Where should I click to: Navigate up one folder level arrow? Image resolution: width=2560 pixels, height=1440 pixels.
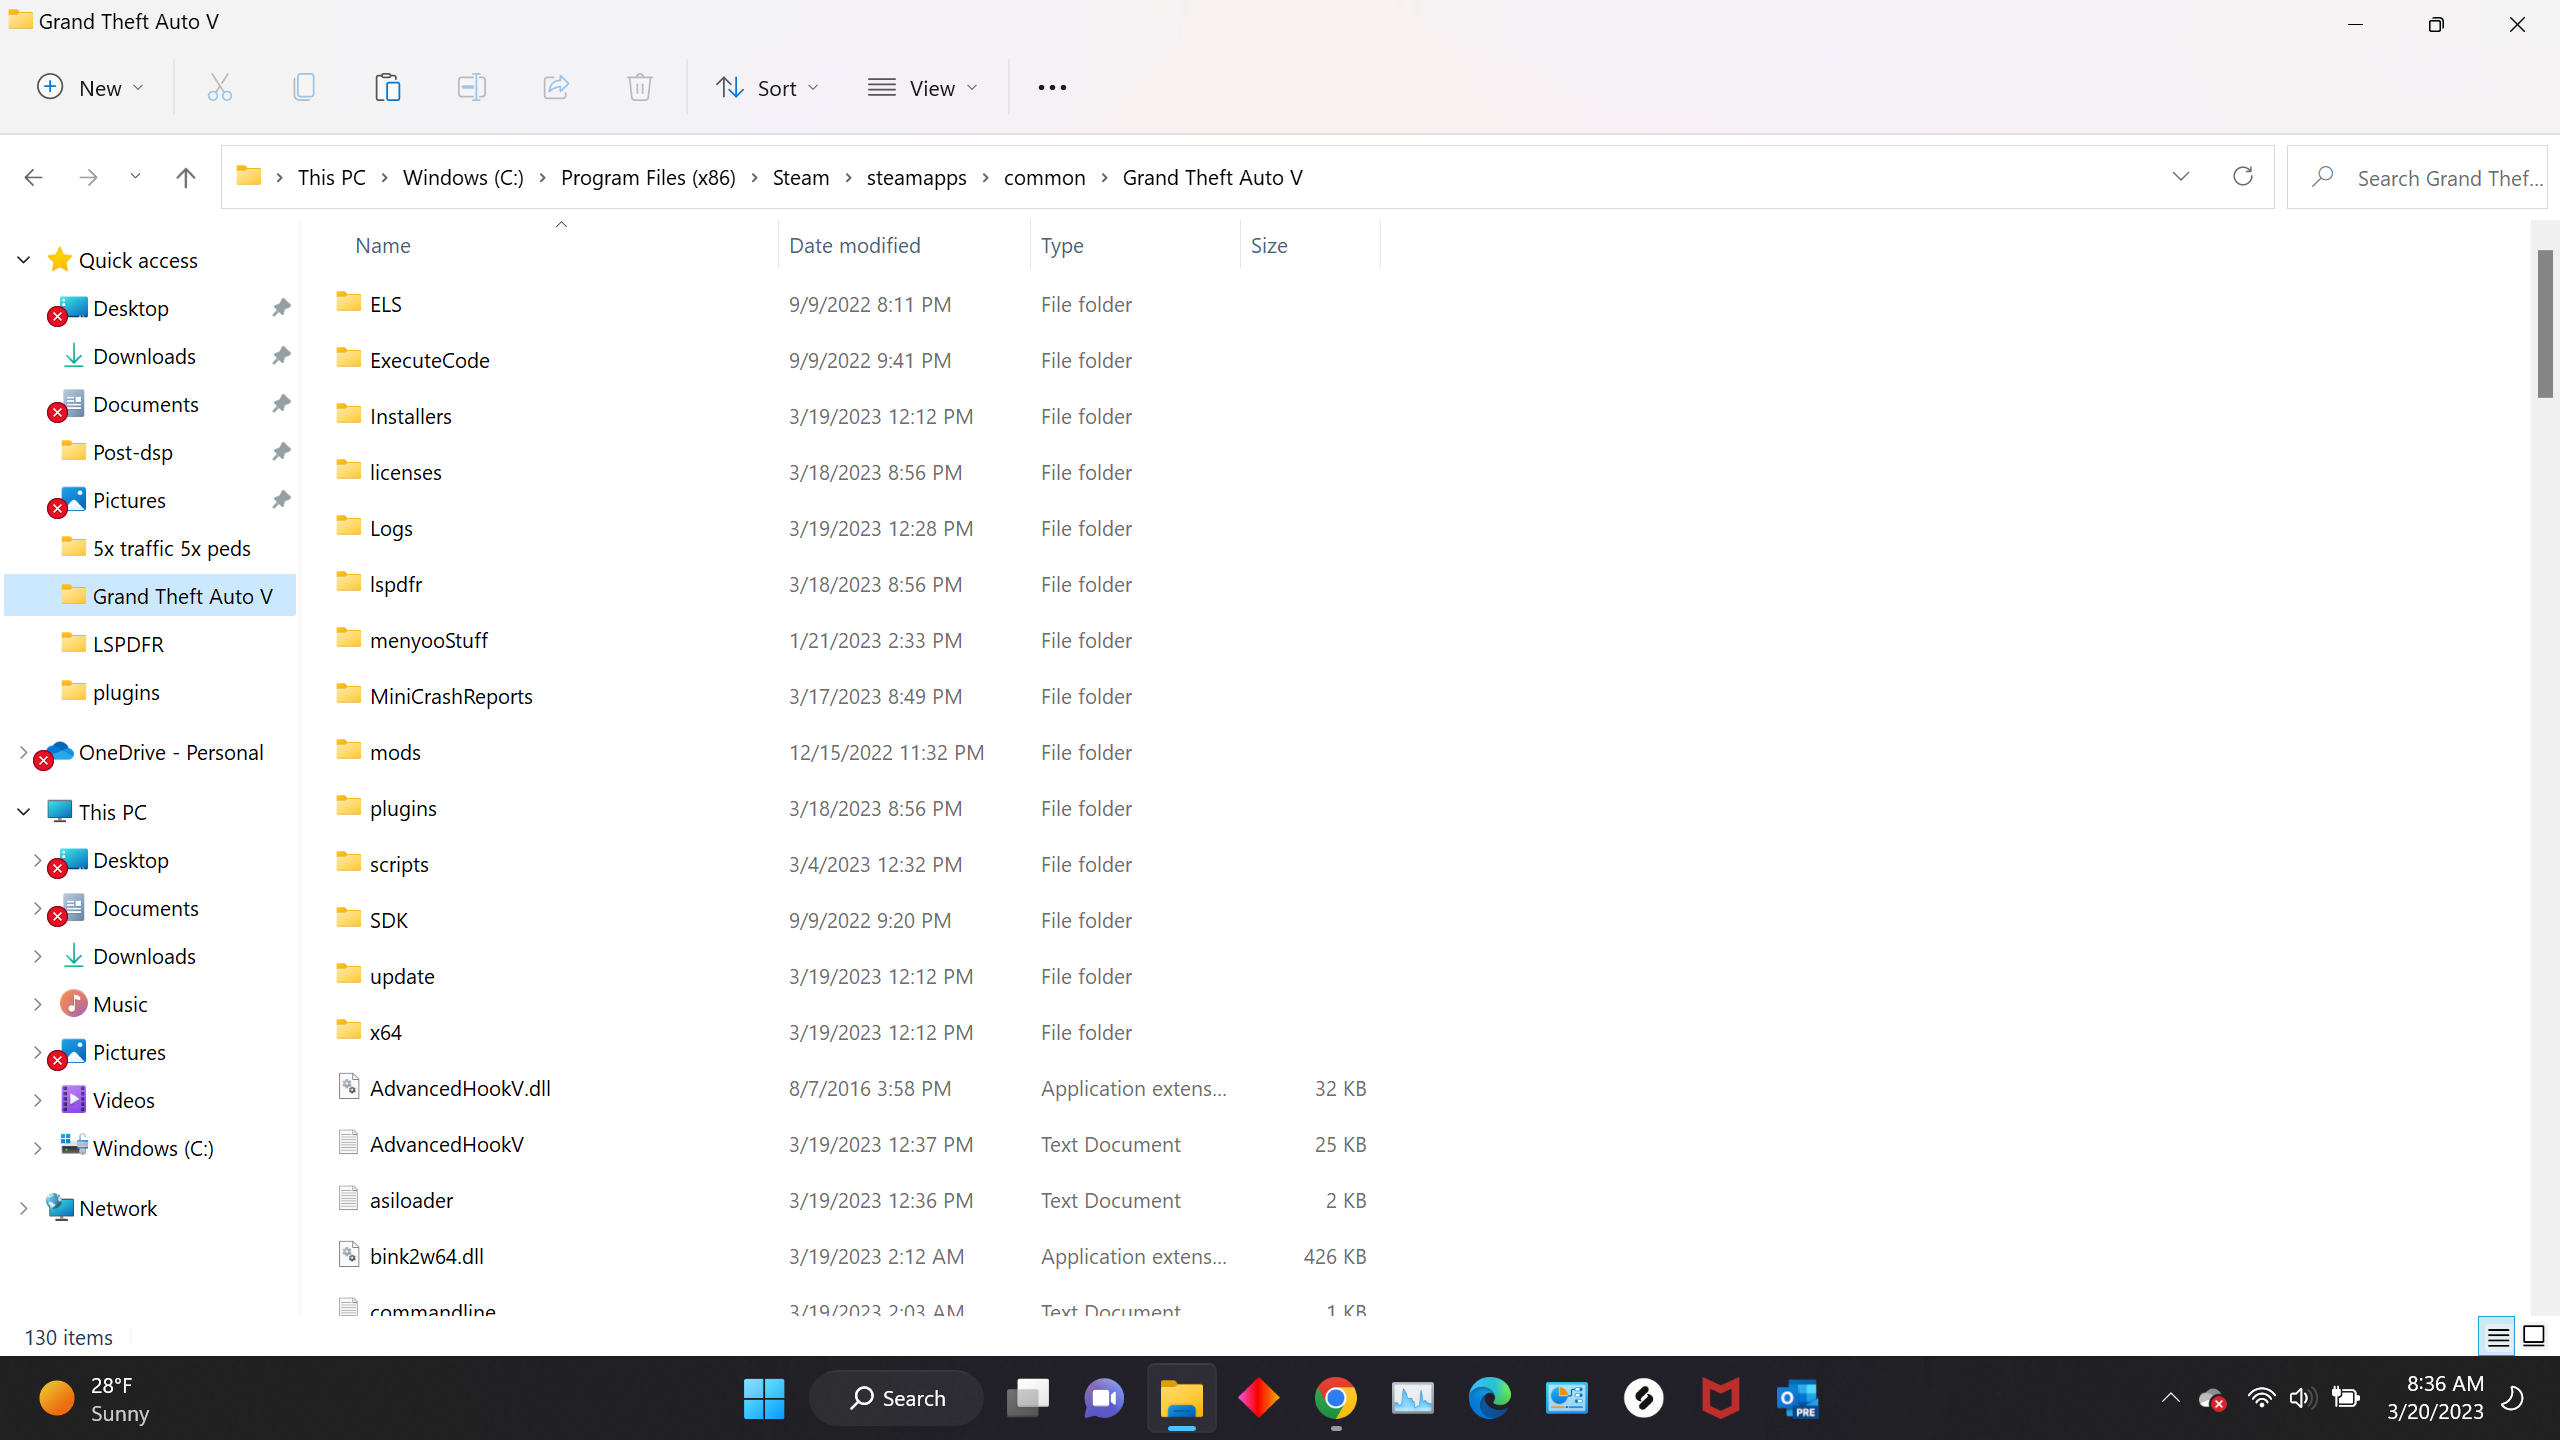pos(185,178)
